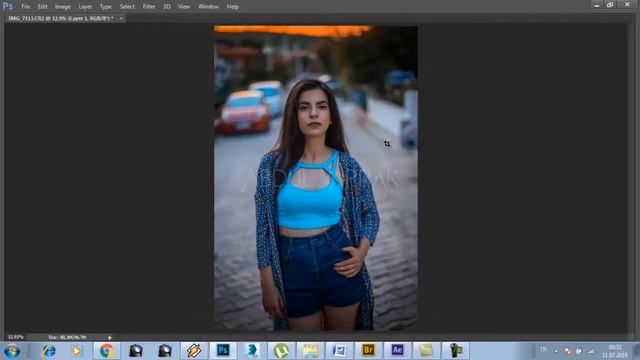The image size is (640, 360).
Task: Minimize the Photoshop window
Action: tap(597, 5)
